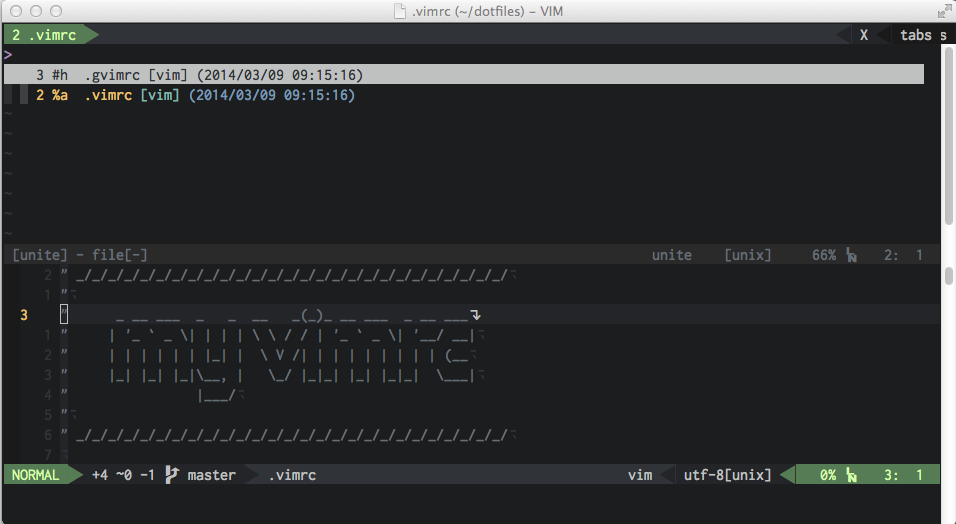Click '[unix]' in the unite statusline
The width and height of the screenshot is (956, 524).
pos(747,255)
